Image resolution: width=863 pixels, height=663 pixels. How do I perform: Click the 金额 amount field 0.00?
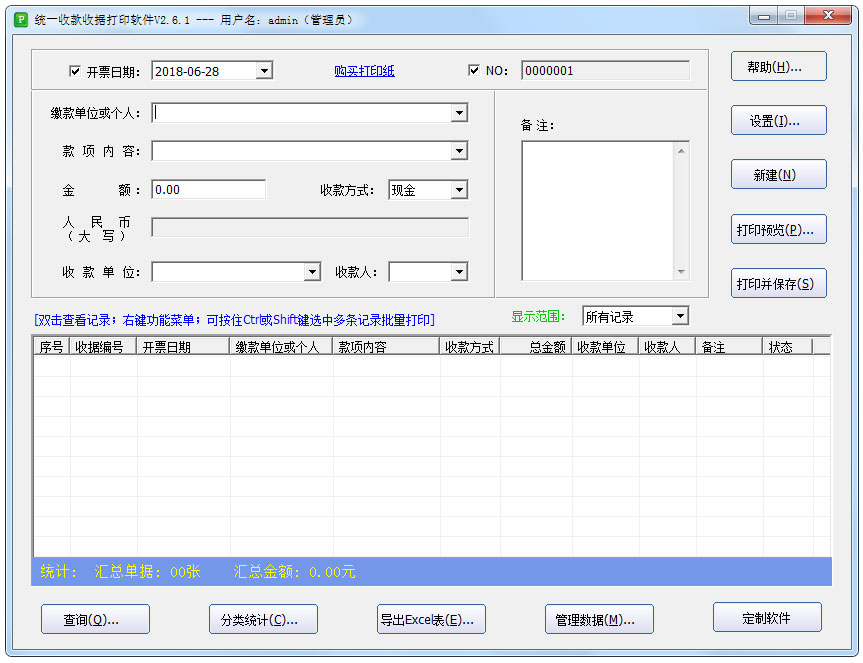209,190
